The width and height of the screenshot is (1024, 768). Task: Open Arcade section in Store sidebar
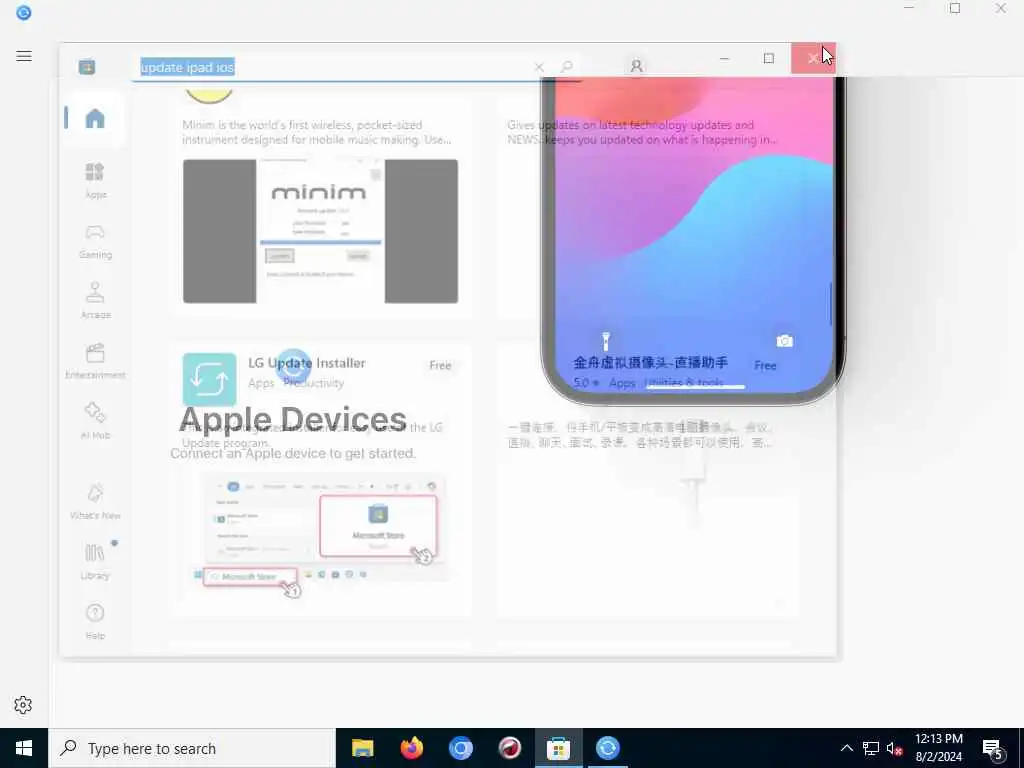95,300
